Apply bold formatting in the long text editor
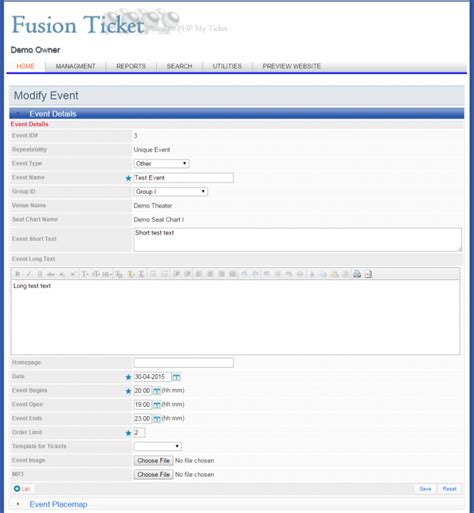 (x=17, y=274)
